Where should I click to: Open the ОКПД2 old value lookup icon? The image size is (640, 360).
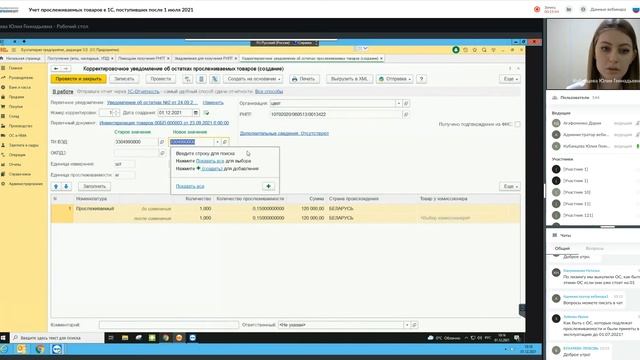pyautogui.click(x=162, y=153)
